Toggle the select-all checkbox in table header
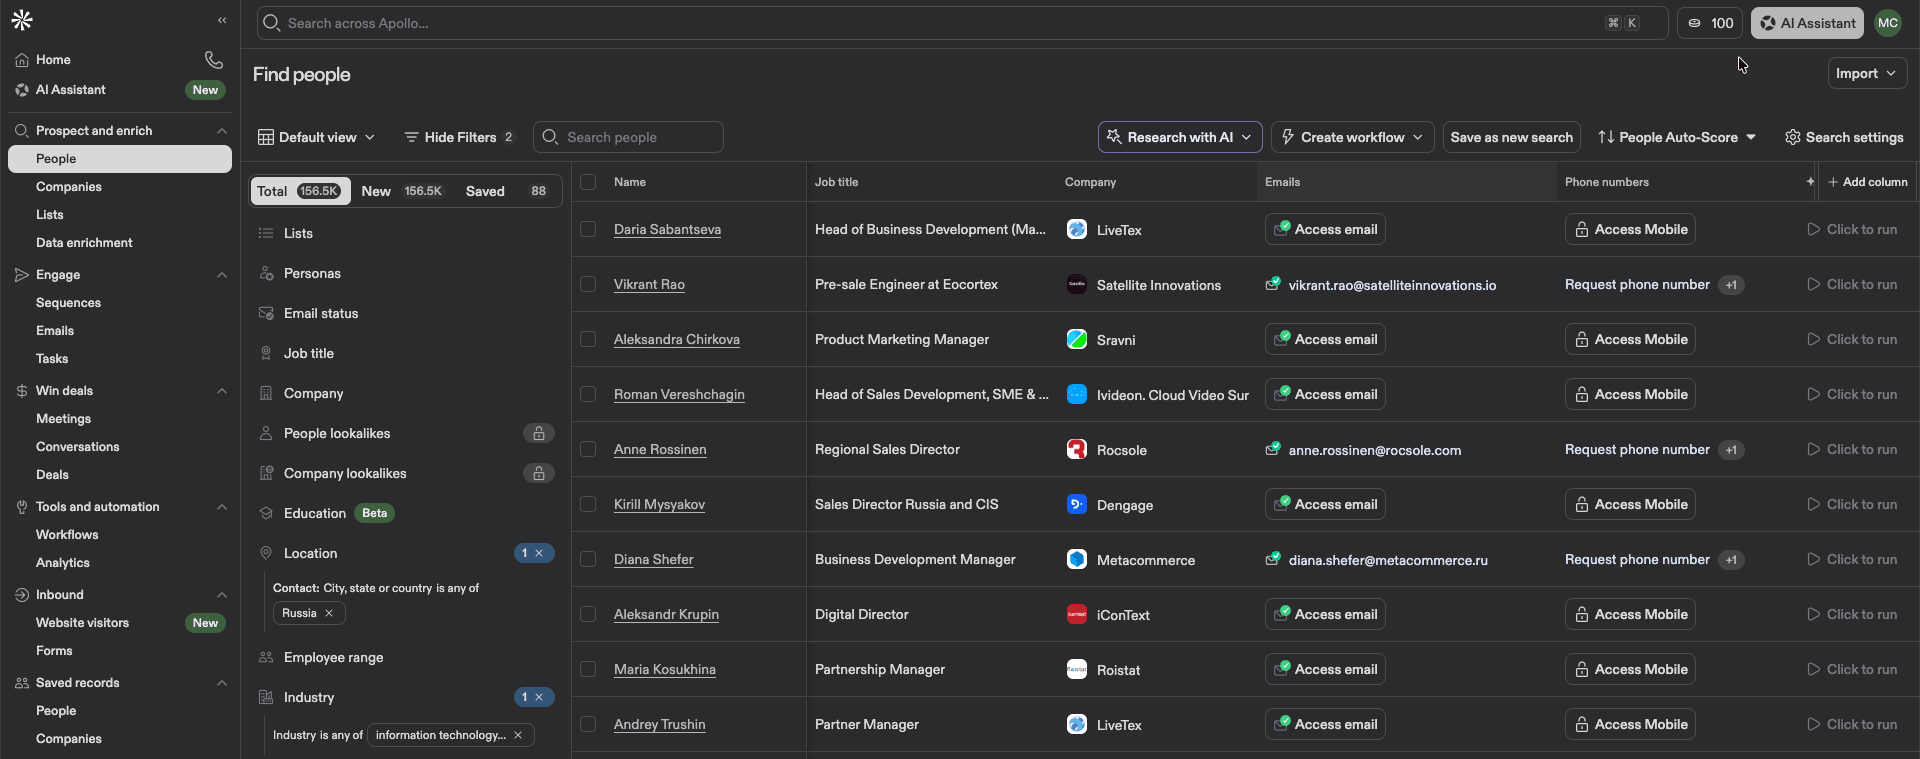The width and height of the screenshot is (1920, 759). pos(588,182)
